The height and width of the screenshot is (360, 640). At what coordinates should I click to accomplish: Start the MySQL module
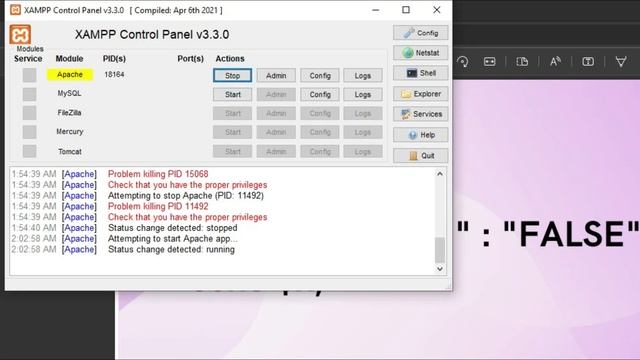tap(232, 94)
